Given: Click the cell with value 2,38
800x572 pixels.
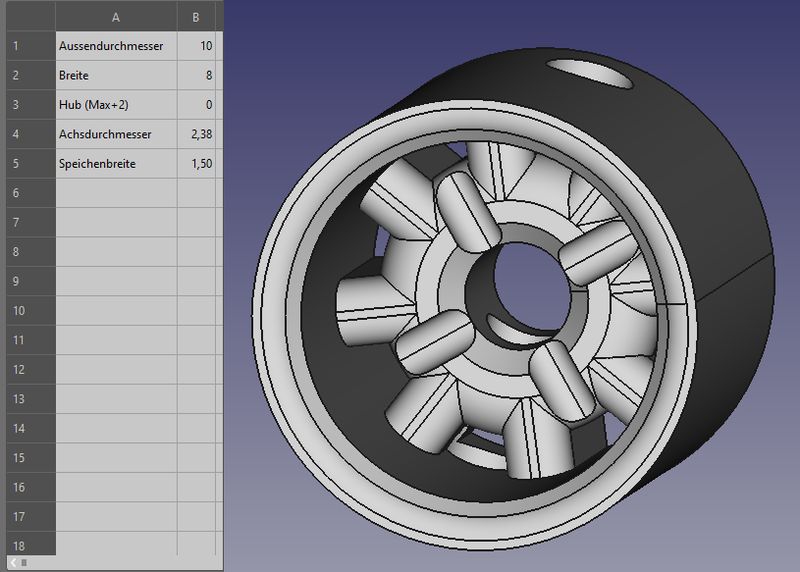Looking at the screenshot, I should (196, 134).
